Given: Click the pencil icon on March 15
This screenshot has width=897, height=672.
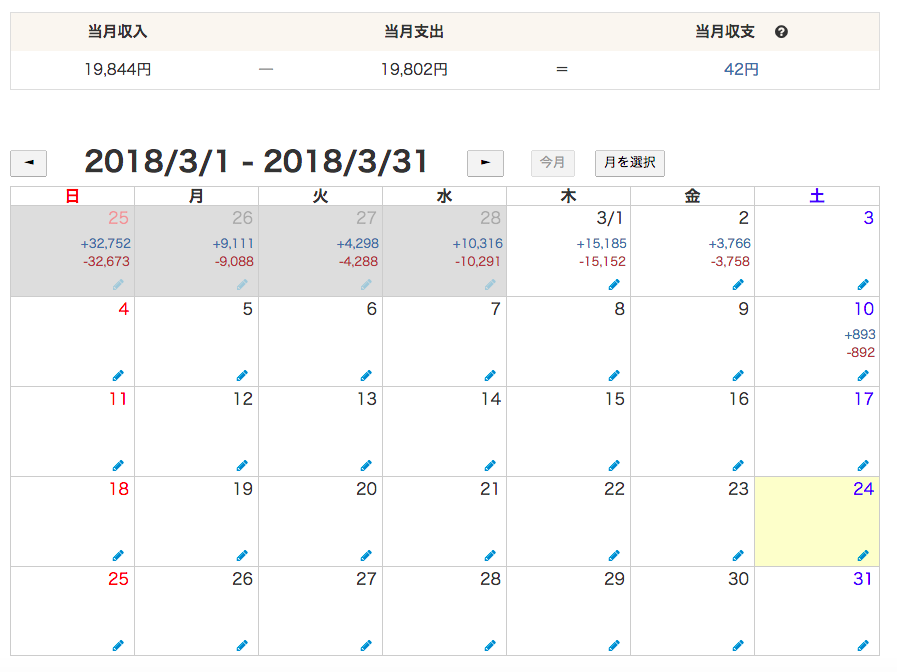Looking at the screenshot, I should pyautogui.click(x=614, y=465).
